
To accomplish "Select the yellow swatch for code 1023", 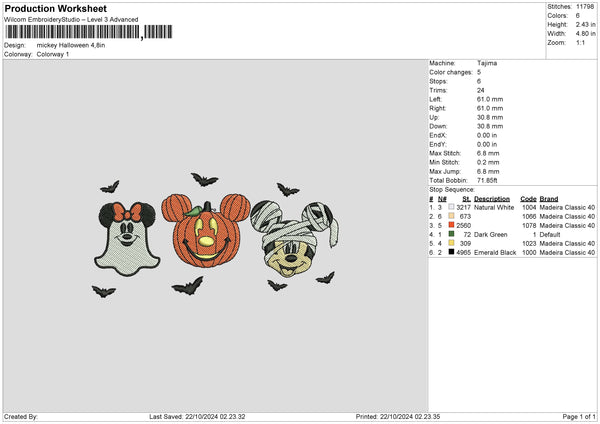I will [x=452, y=243].
